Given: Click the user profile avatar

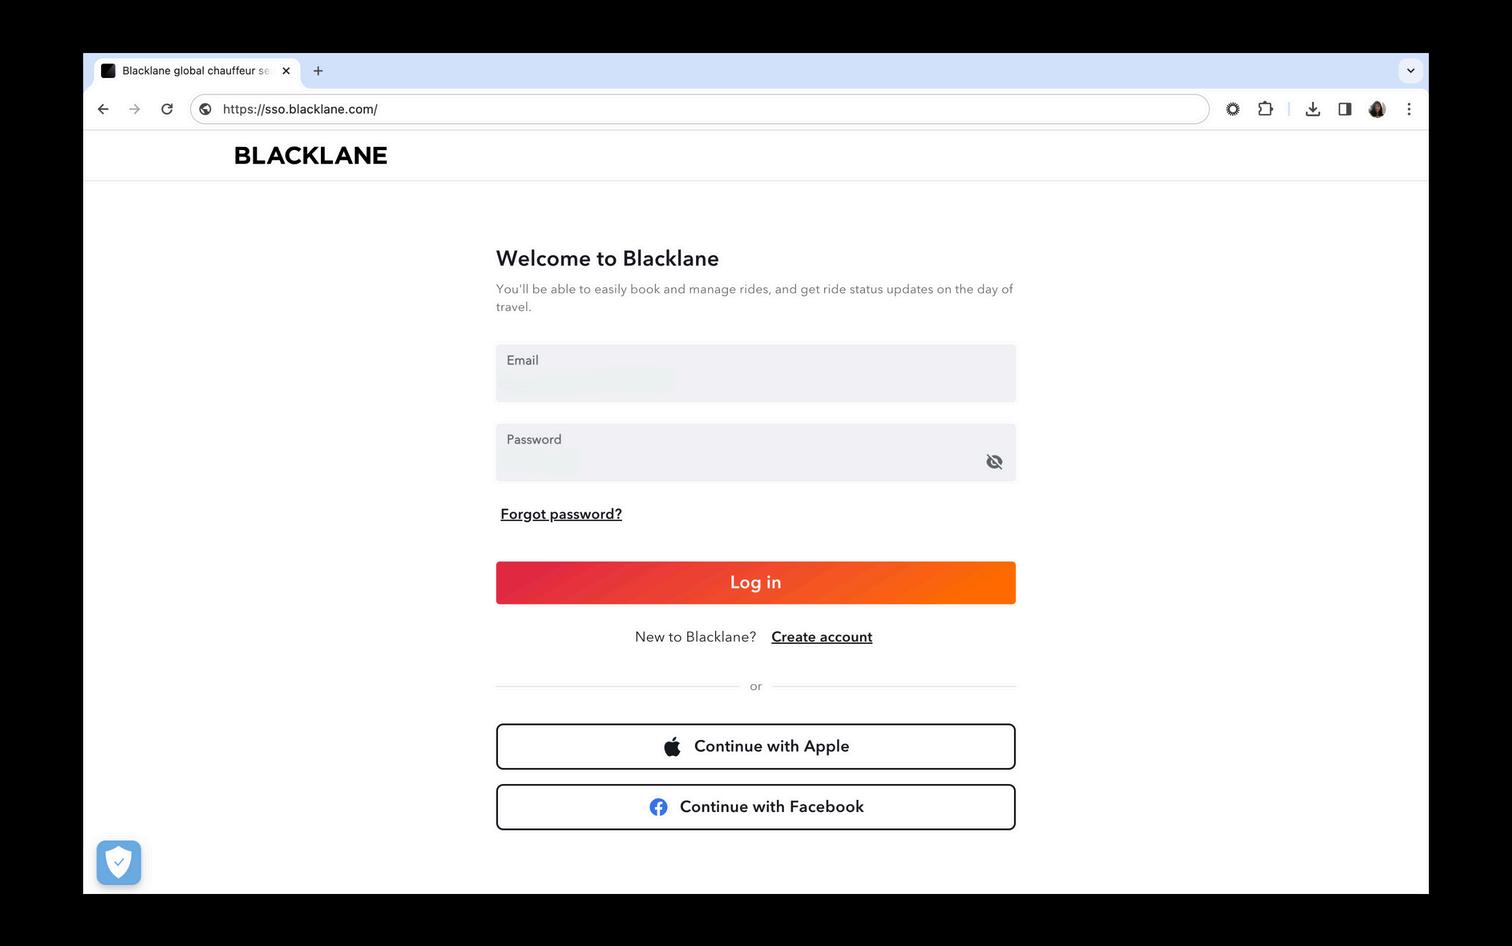Looking at the screenshot, I should click(1377, 109).
